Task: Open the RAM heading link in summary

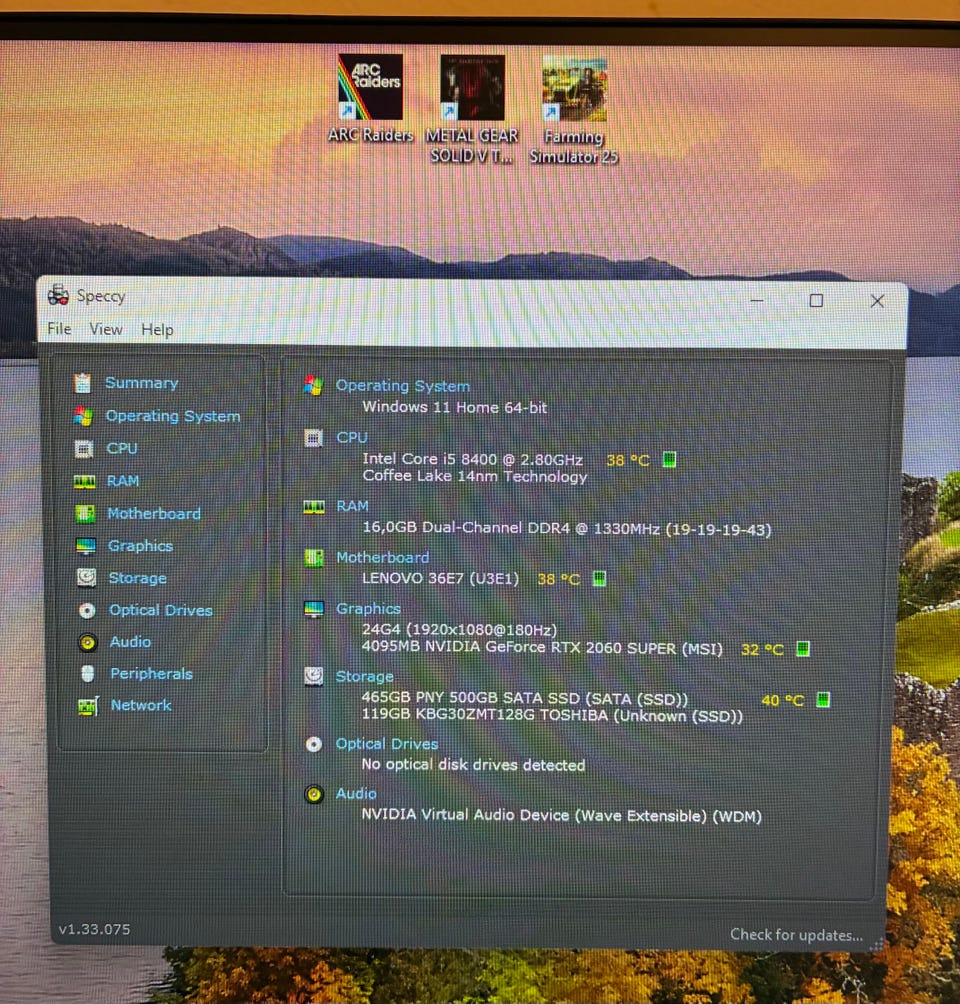Action: click(x=353, y=506)
